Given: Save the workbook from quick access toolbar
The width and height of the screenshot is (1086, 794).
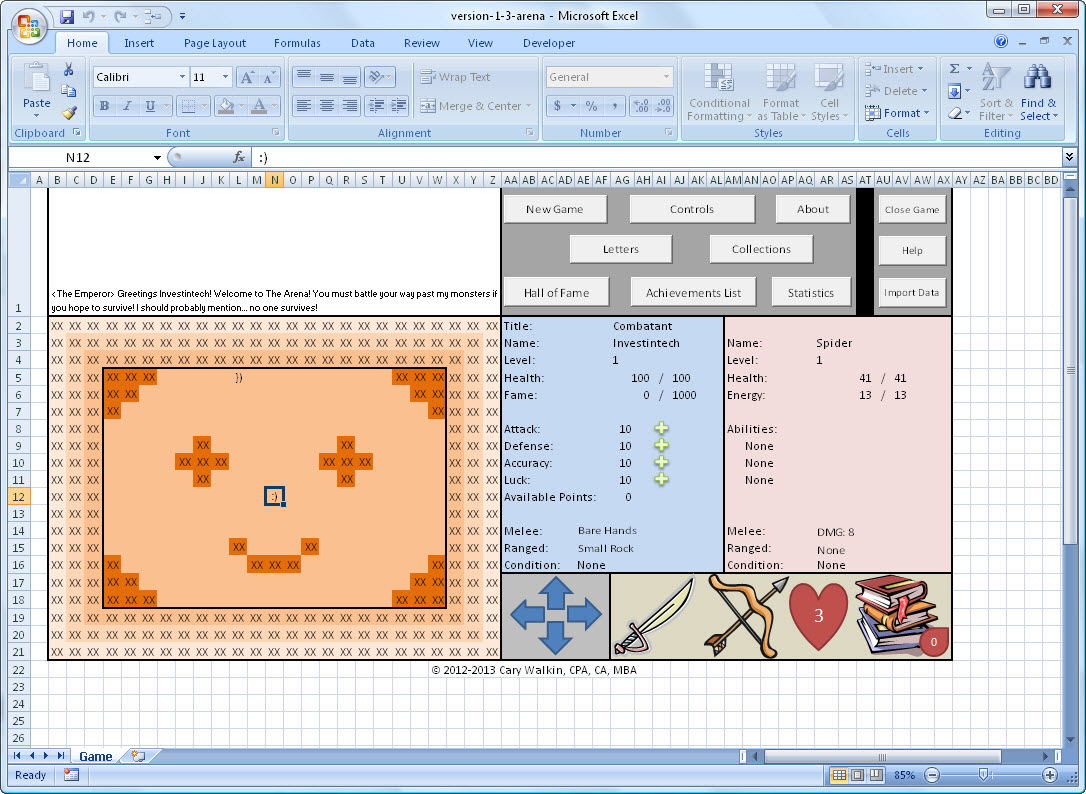Looking at the screenshot, I should (x=66, y=15).
